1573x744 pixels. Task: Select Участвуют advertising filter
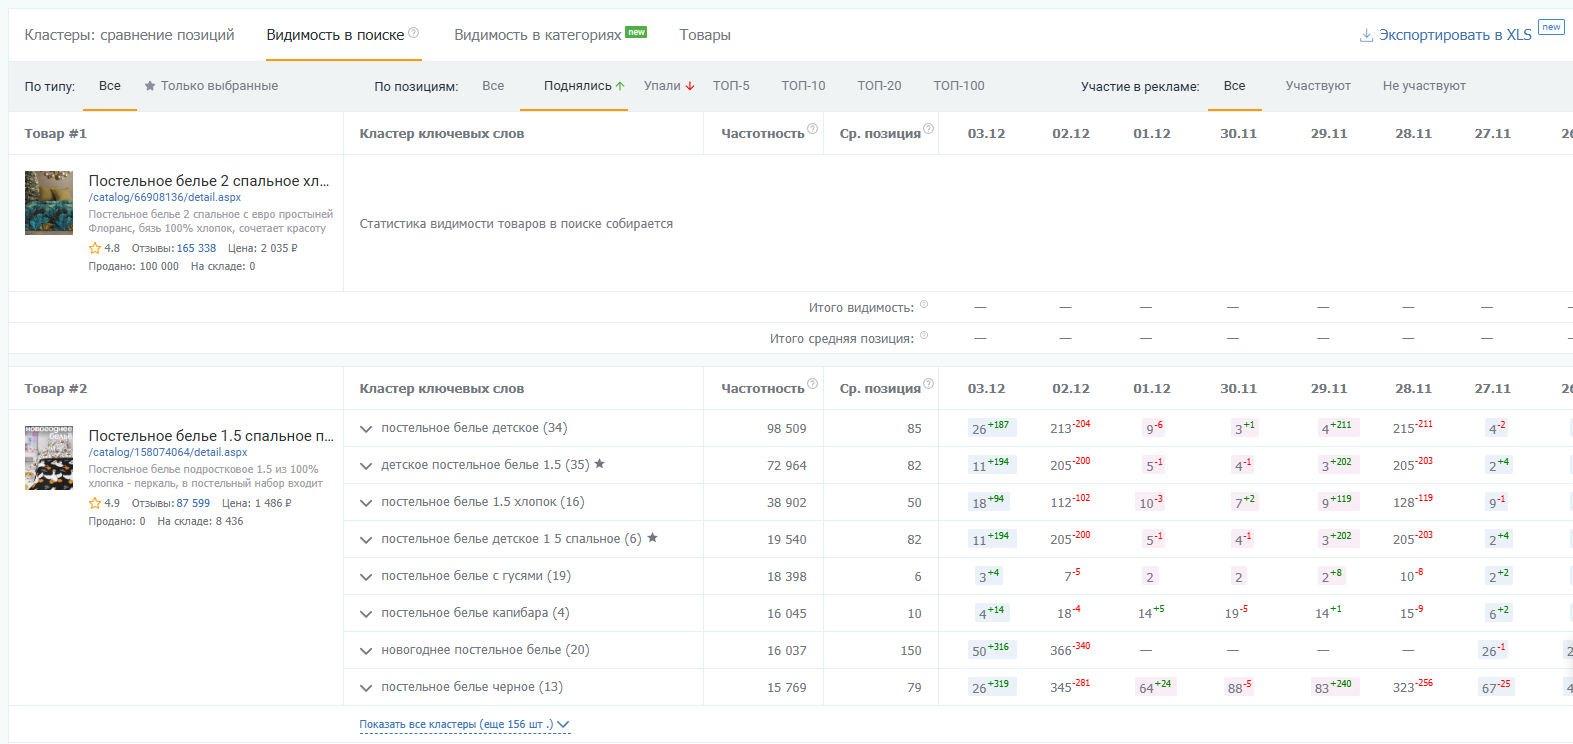click(1317, 86)
